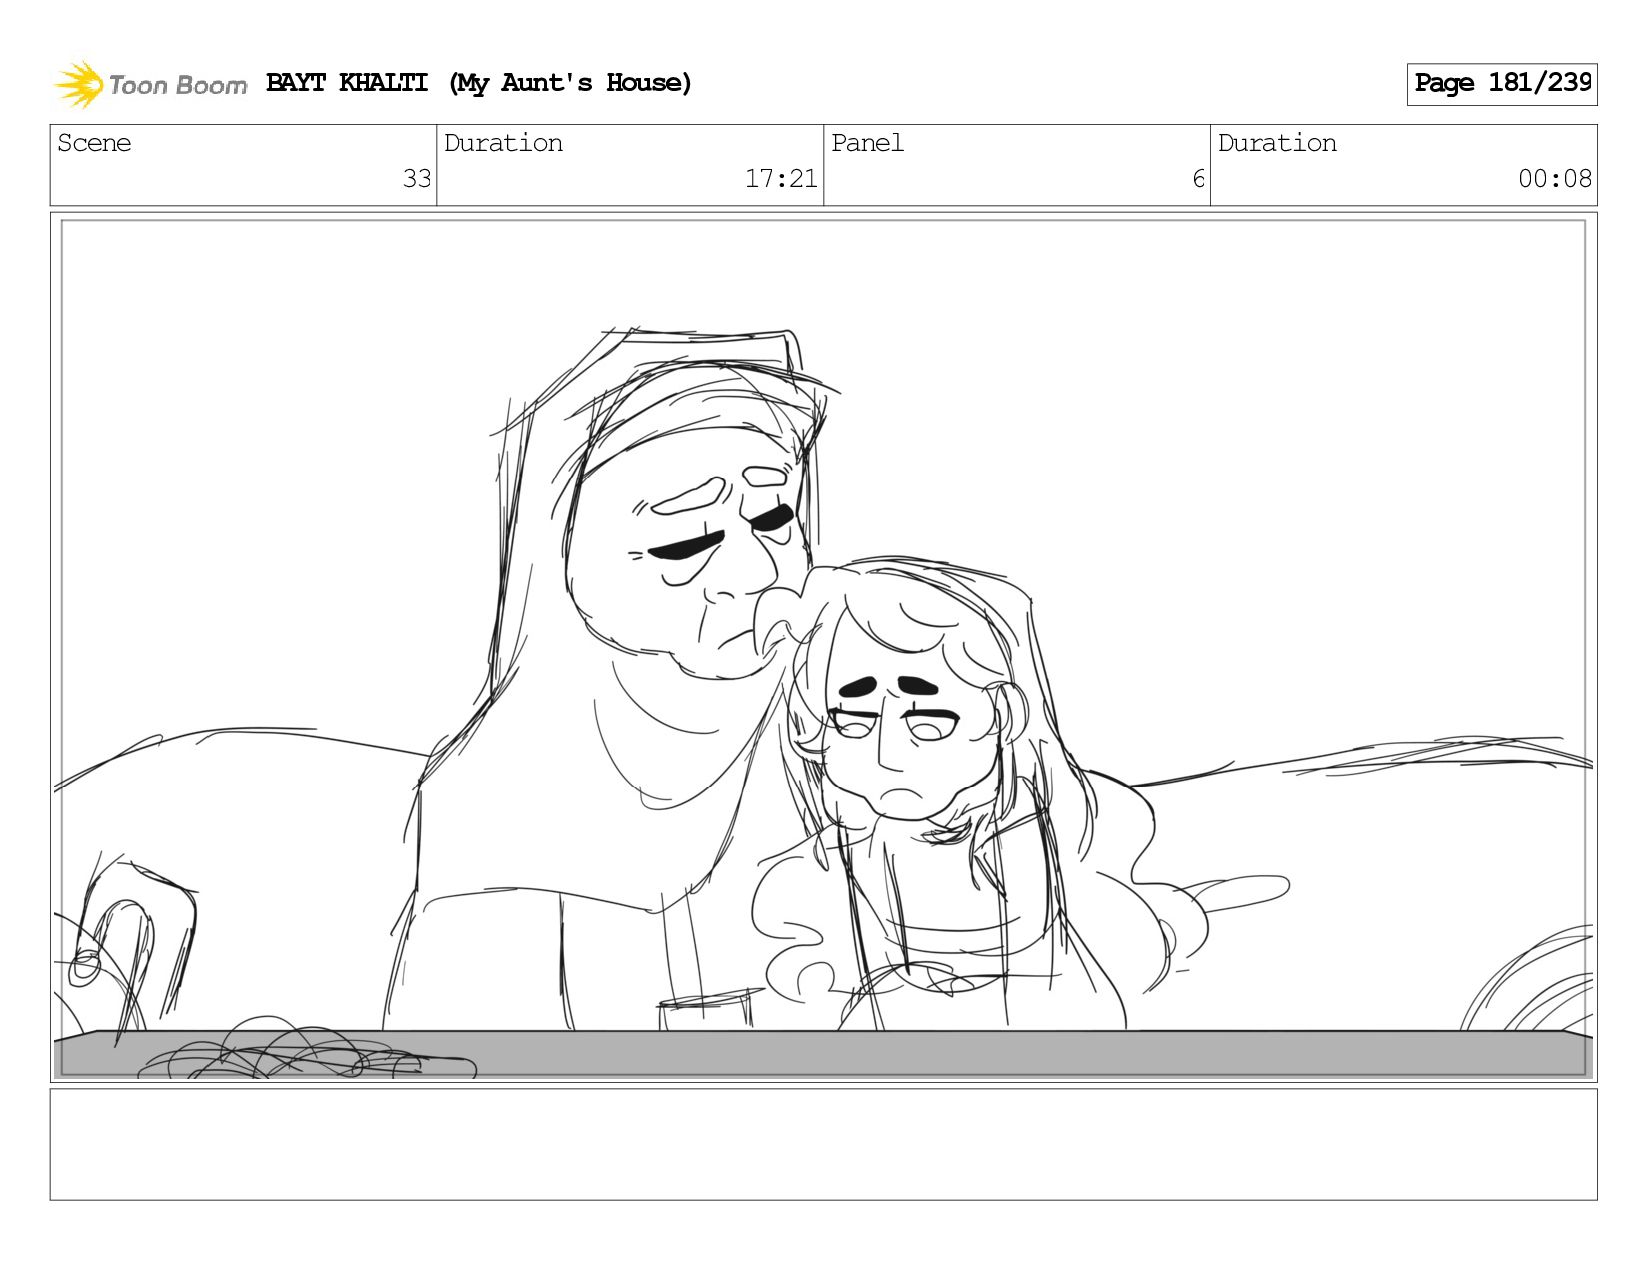Click the 'Page 181/239' box
This screenshot has width=1650, height=1275.
coord(1501,84)
